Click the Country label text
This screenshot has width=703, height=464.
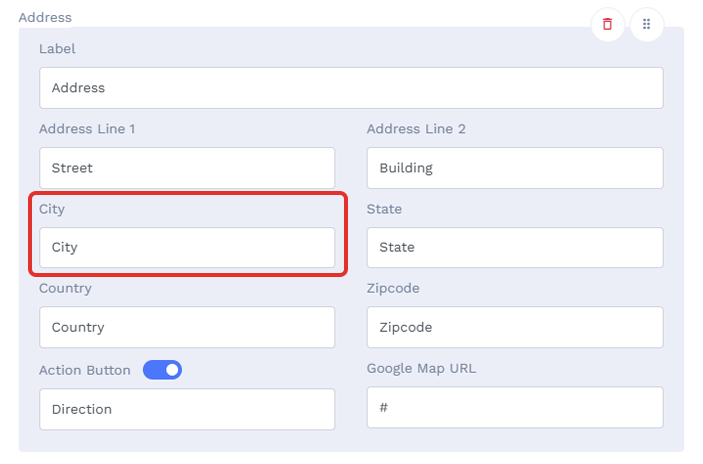65,288
